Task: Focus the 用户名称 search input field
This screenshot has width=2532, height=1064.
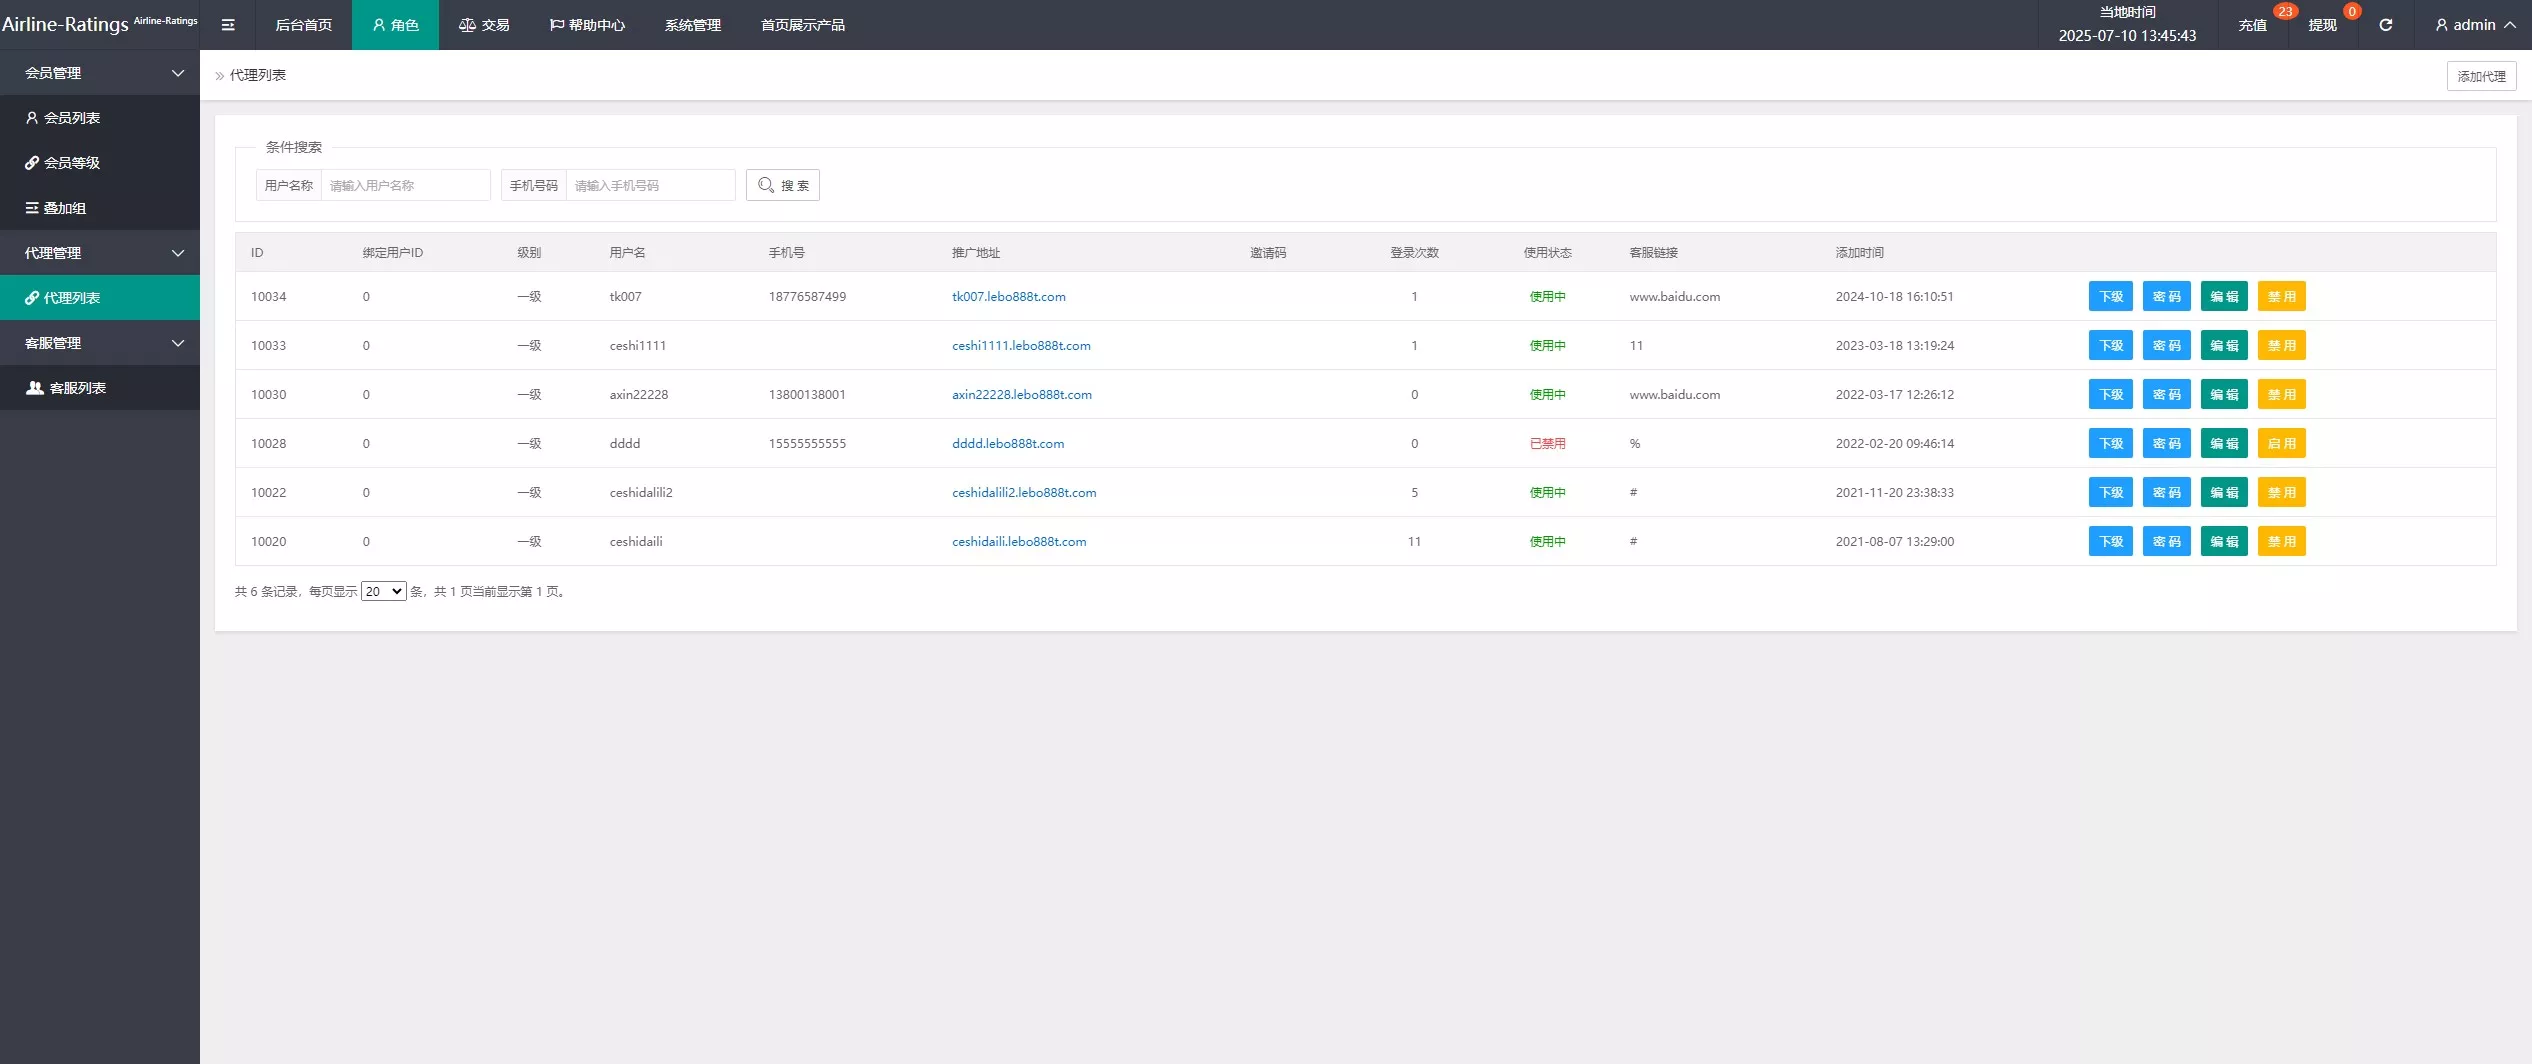Action: click(405, 185)
